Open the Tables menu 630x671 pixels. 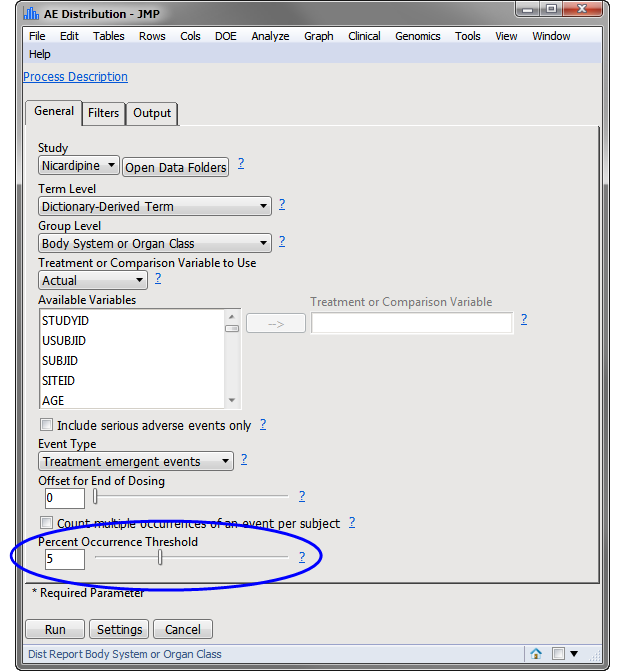[109, 36]
